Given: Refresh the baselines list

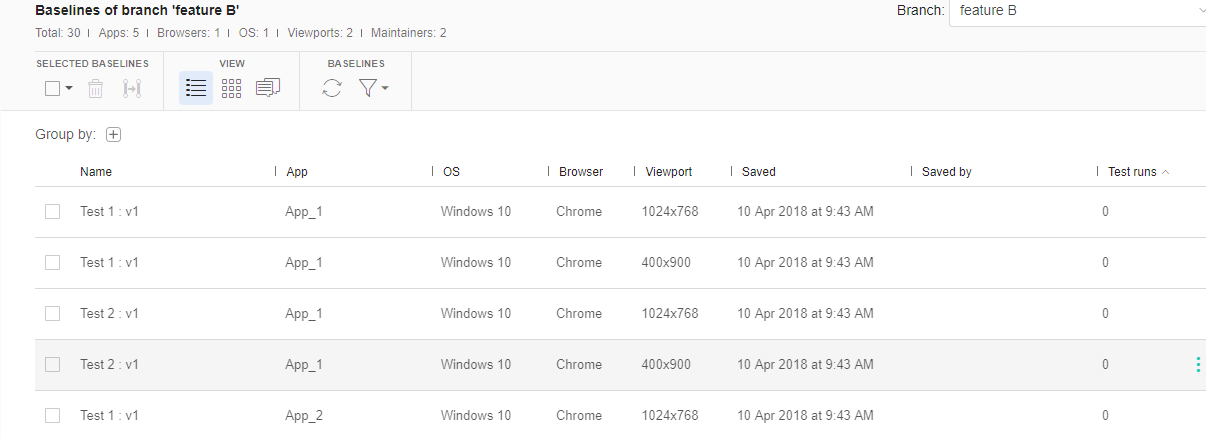Looking at the screenshot, I should [332, 89].
